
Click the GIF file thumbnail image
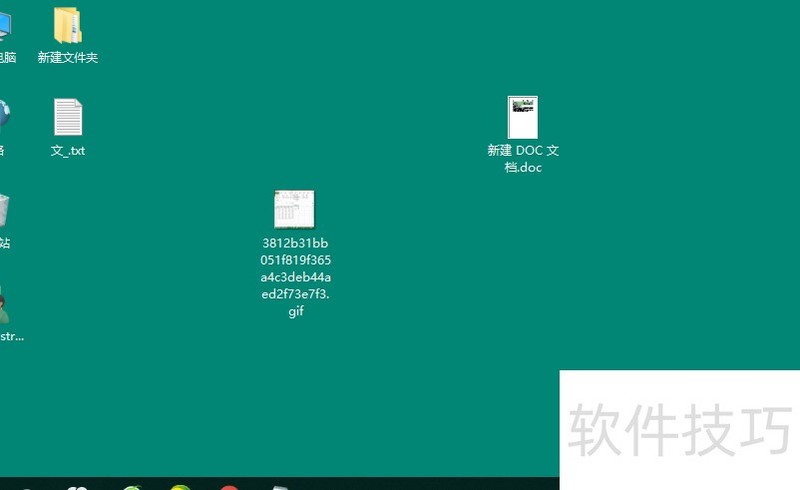pos(295,210)
